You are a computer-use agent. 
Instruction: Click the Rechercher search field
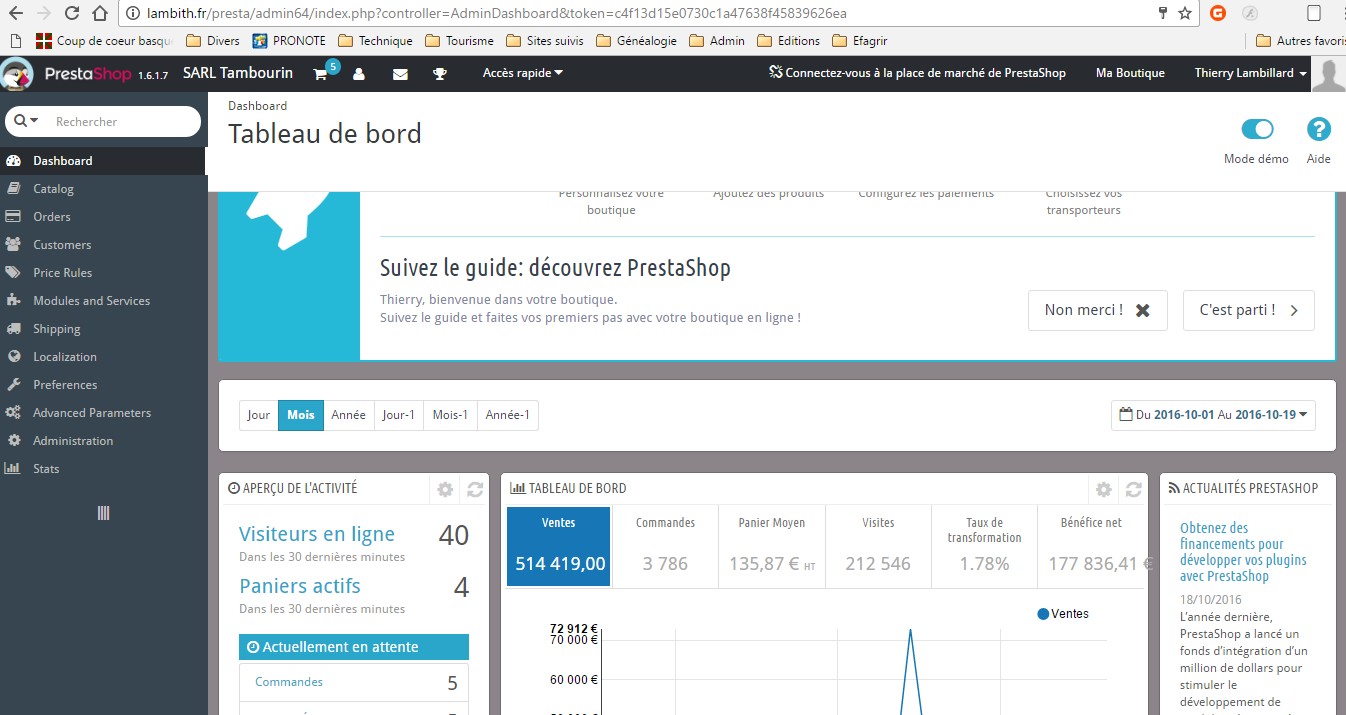tap(124, 121)
